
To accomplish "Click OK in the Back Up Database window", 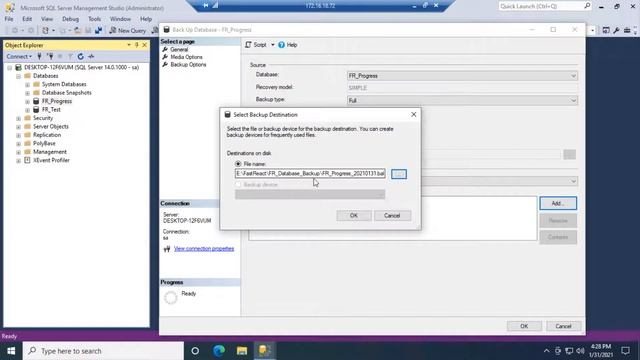I will pos(524,326).
